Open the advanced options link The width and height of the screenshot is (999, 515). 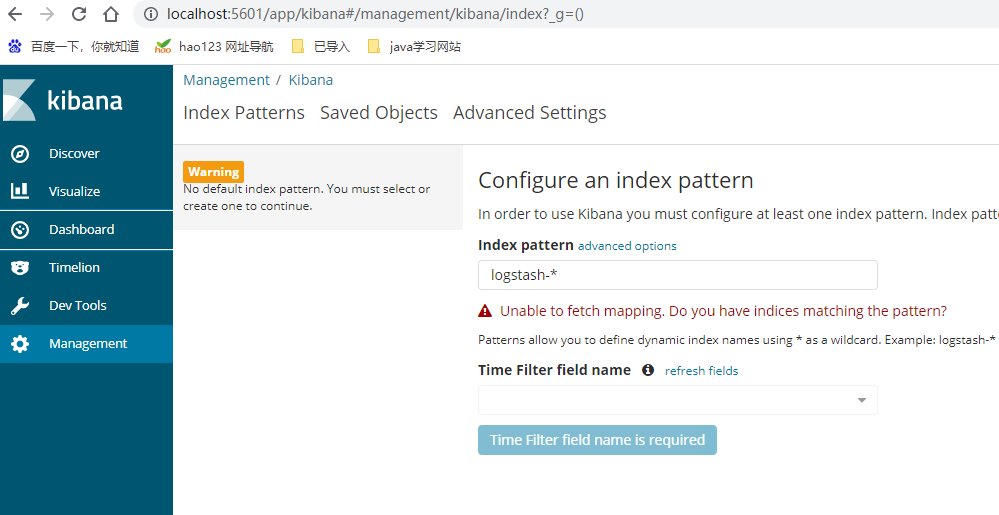click(x=627, y=245)
